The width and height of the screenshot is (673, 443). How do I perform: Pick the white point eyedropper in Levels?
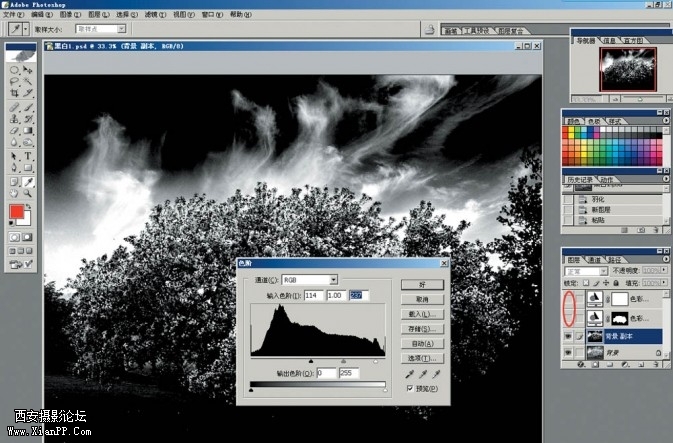click(437, 372)
